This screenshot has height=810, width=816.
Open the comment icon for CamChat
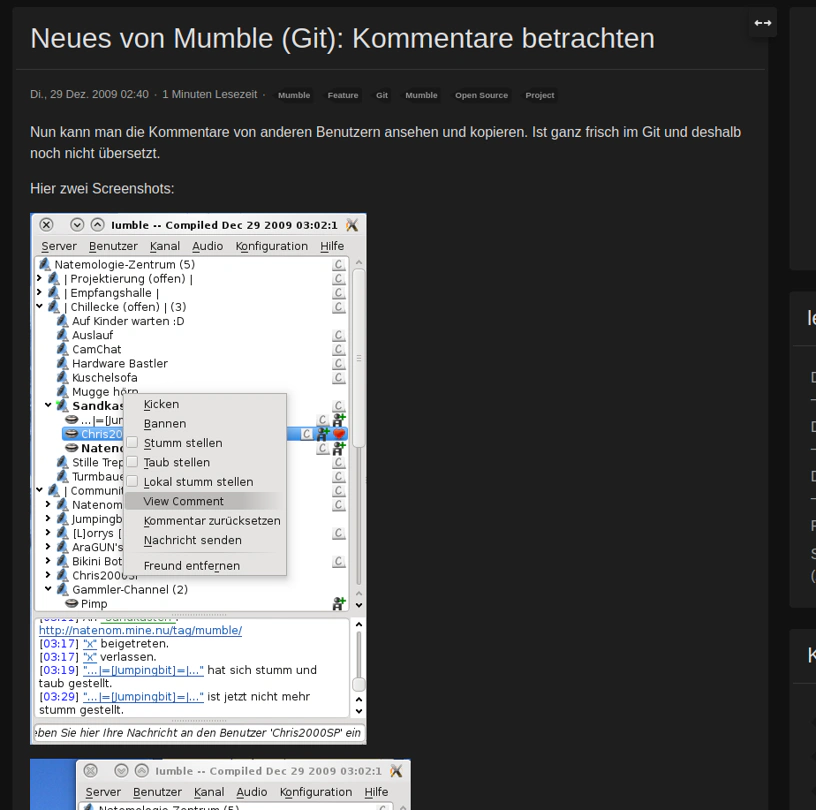point(339,349)
